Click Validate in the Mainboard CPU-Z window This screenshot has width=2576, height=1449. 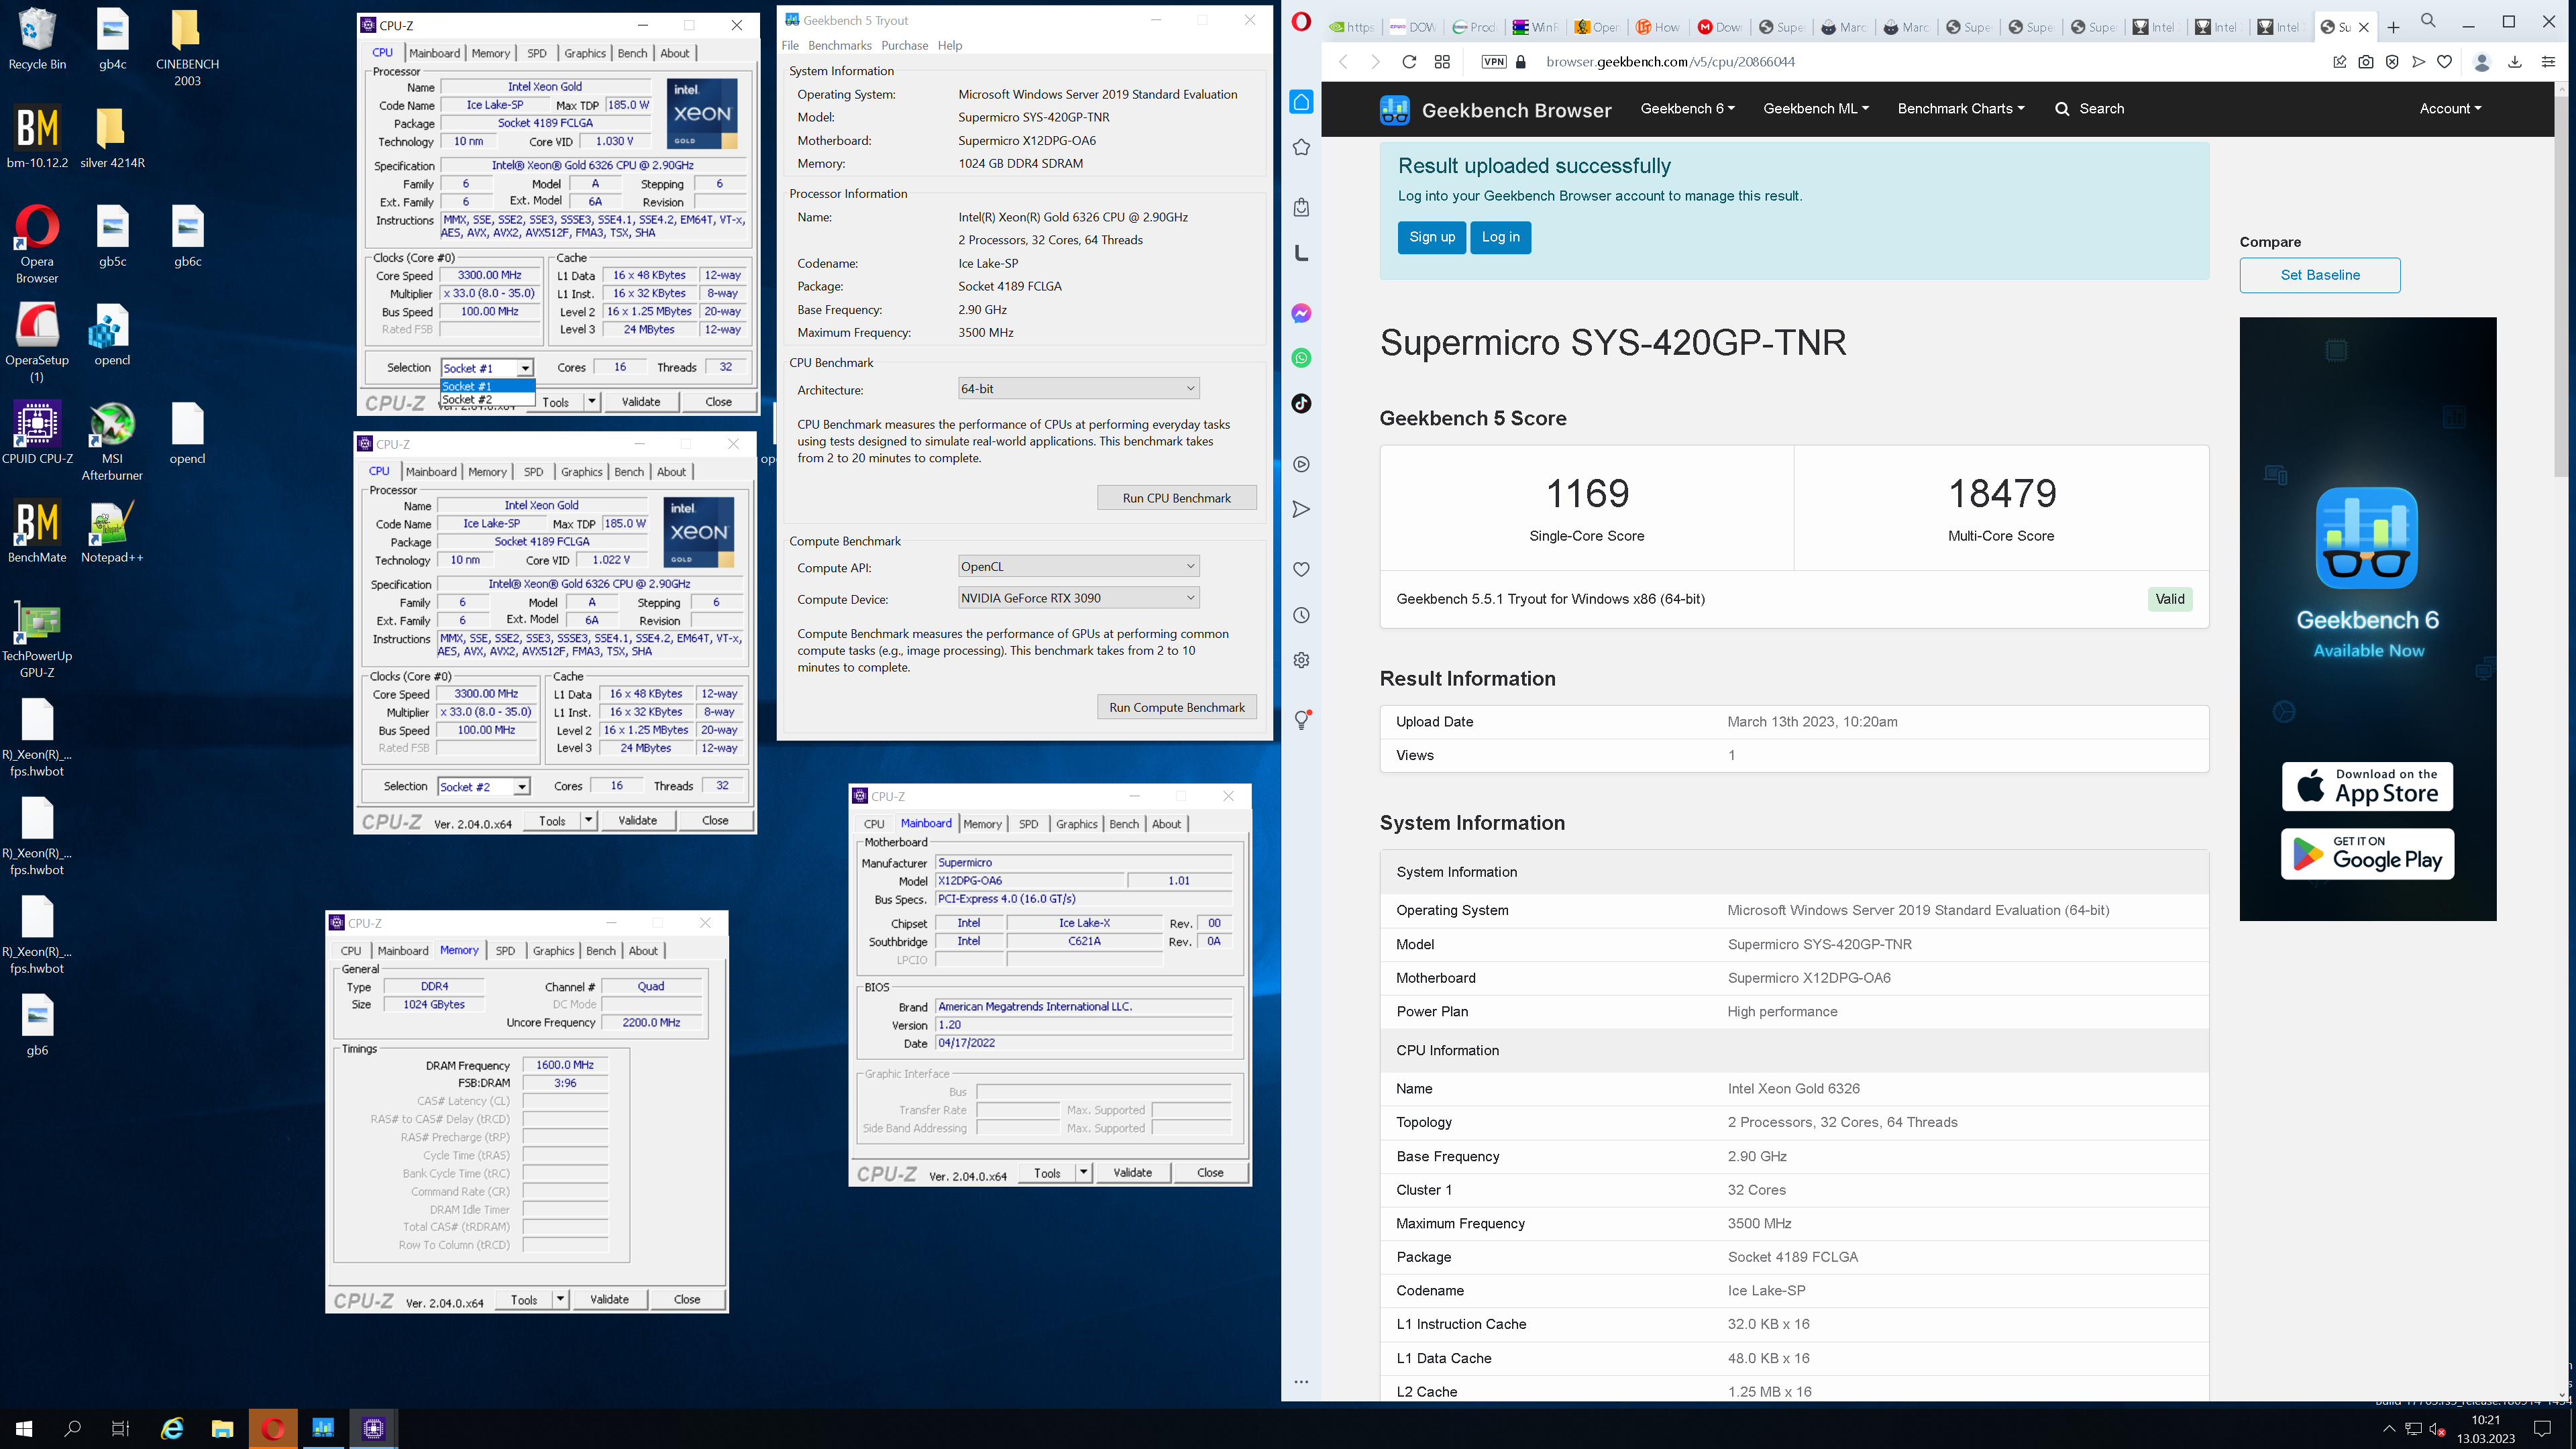(1132, 1172)
